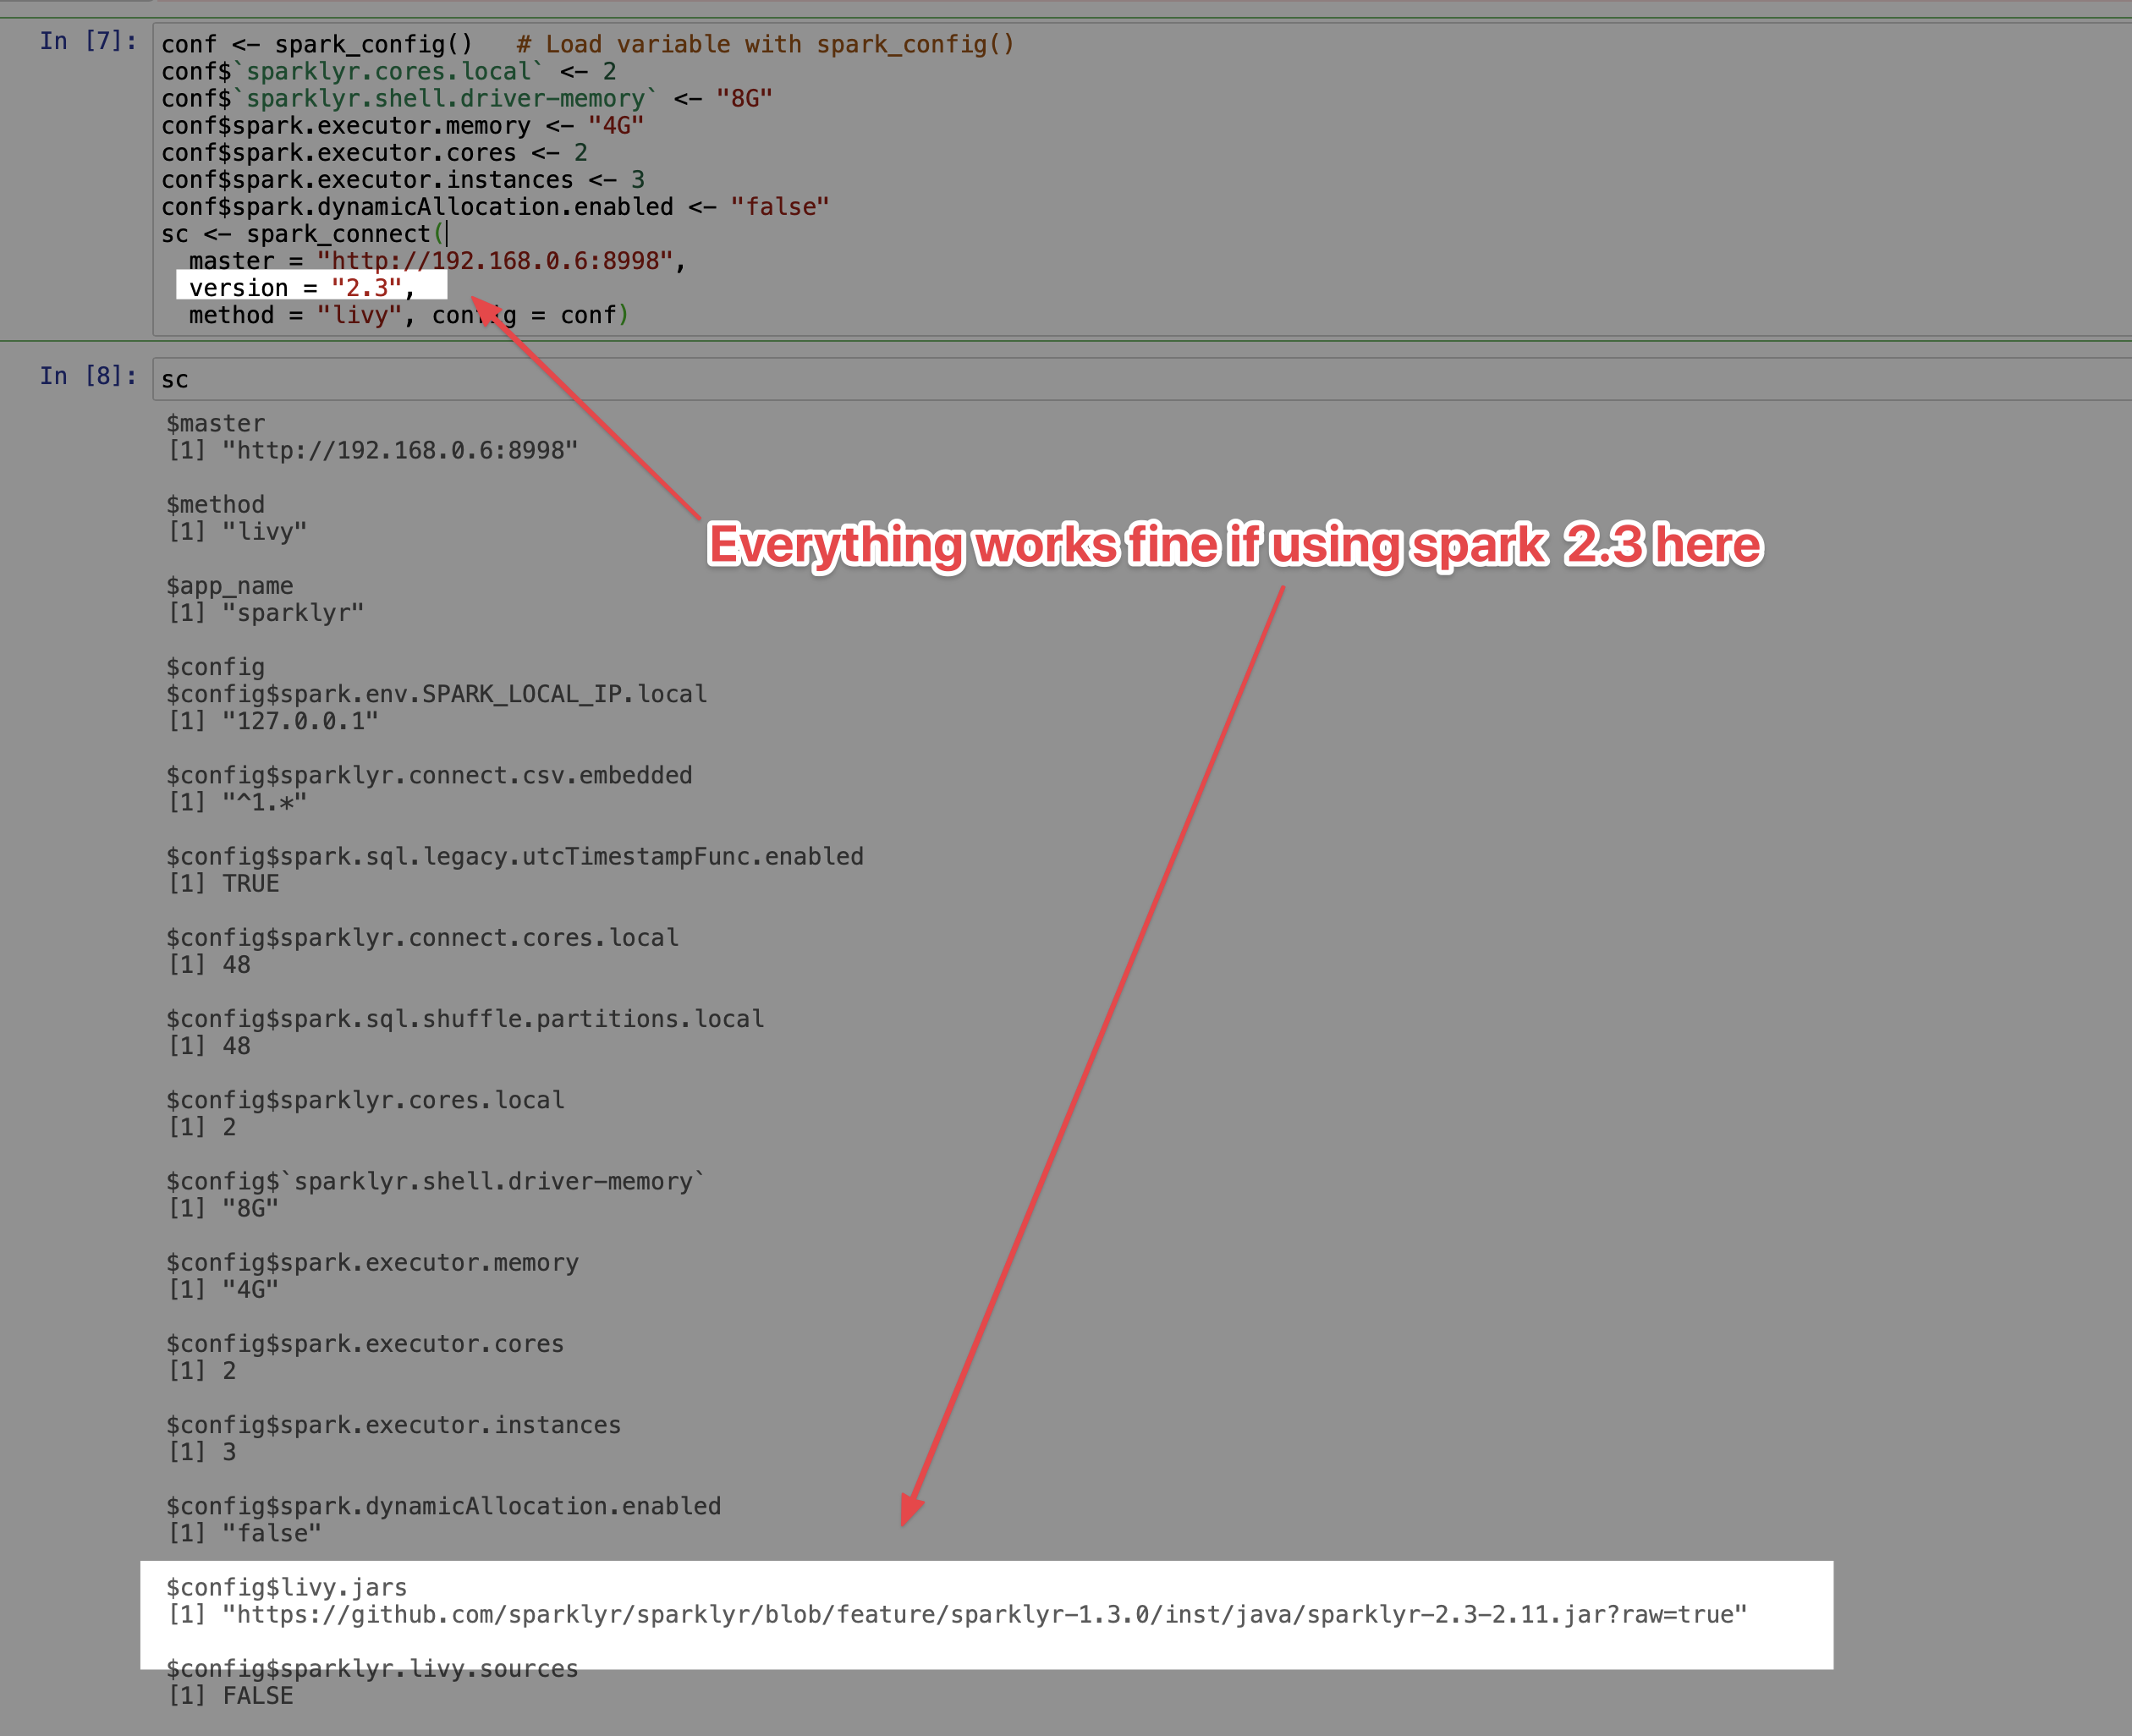Click the conf$spark.executor.instances line in code
This screenshot has height=1736, width=2132.
(x=402, y=180)
